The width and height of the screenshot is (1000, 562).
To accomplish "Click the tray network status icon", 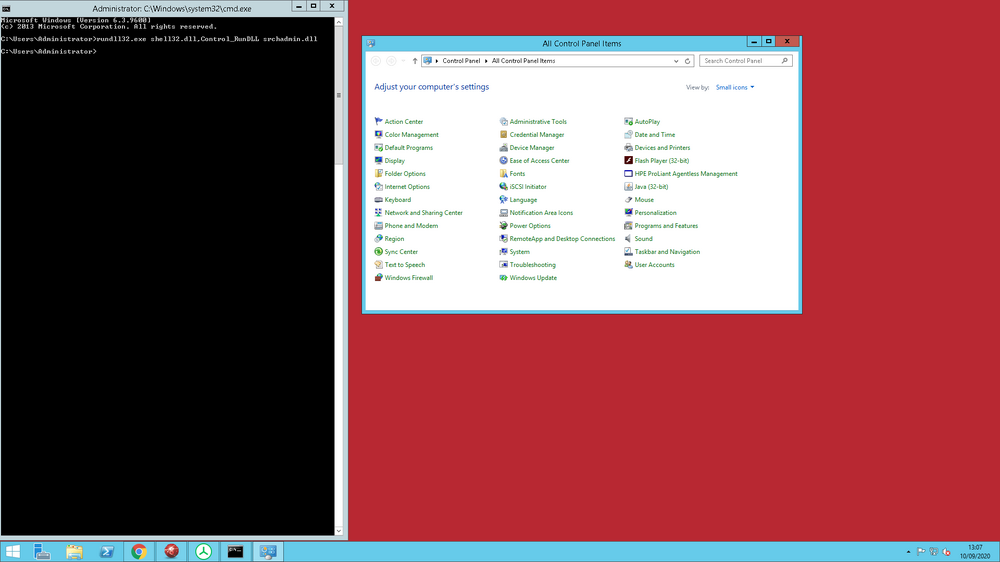I will point(934,552).
